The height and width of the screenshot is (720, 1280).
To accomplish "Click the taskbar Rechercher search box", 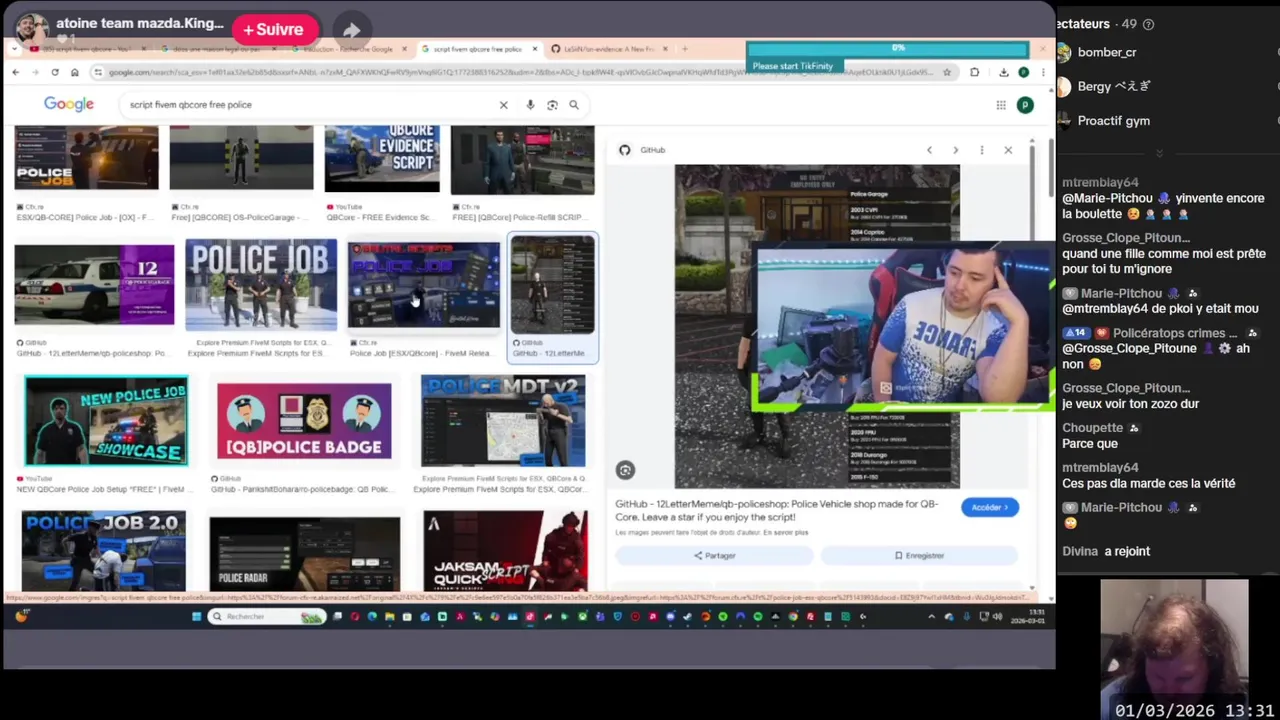I will (268, 616).
